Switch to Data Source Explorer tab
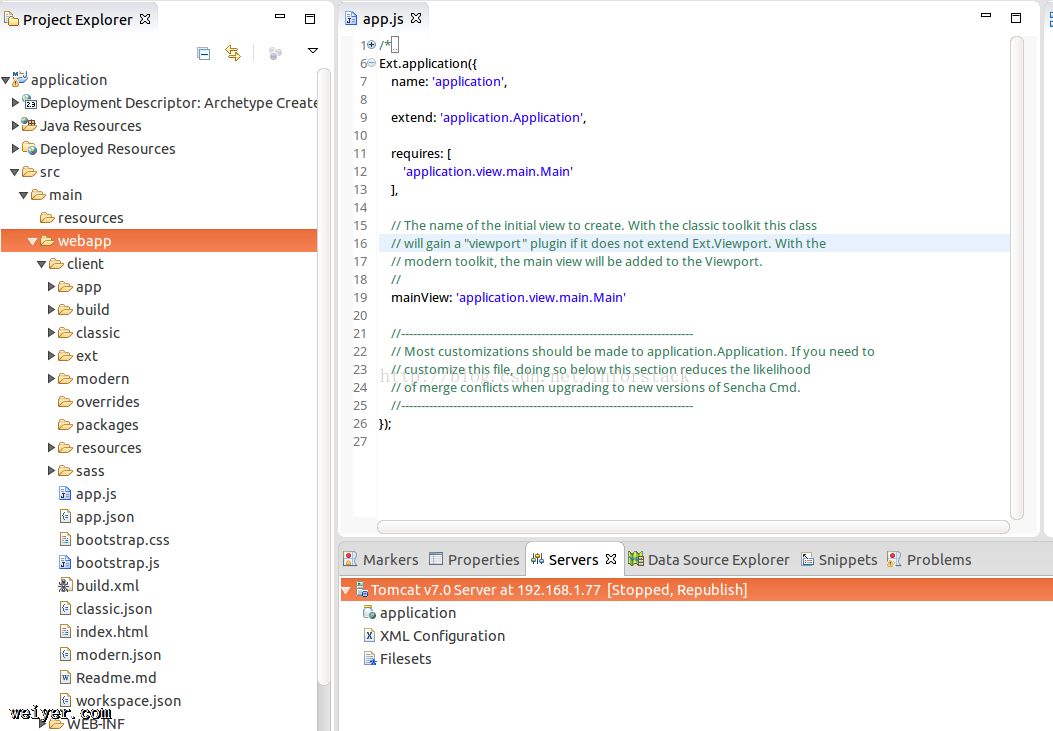Image resolution: width=1053 pixels, height=731 pixels. [x=709, y=559]
